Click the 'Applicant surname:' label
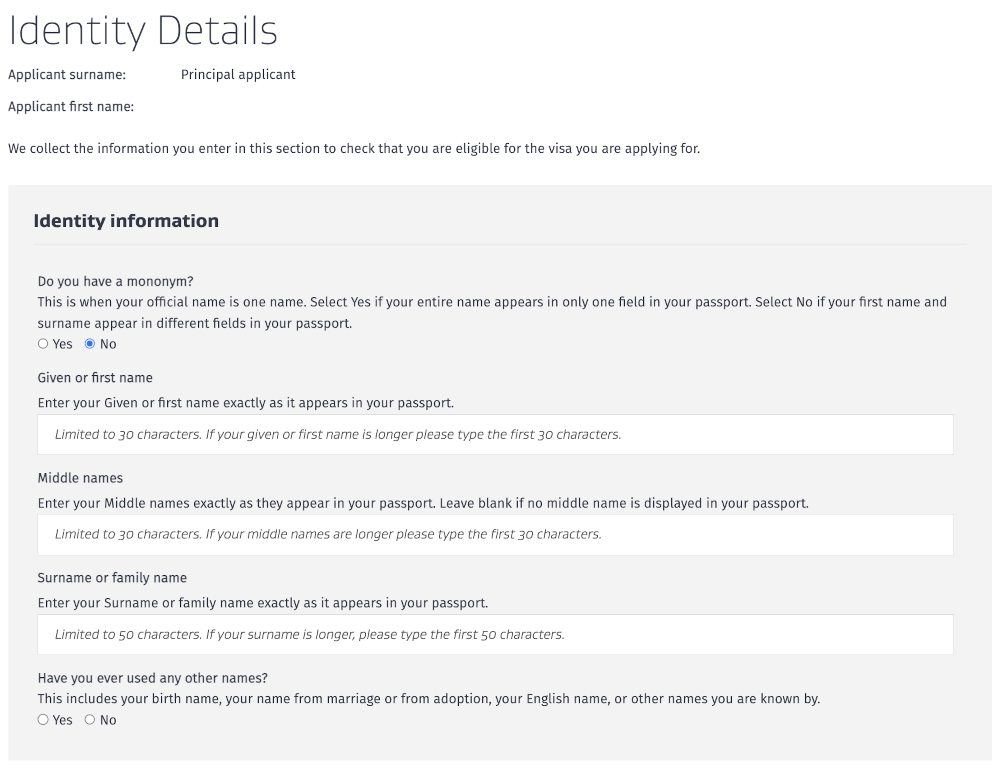 [x=67, y=75]
